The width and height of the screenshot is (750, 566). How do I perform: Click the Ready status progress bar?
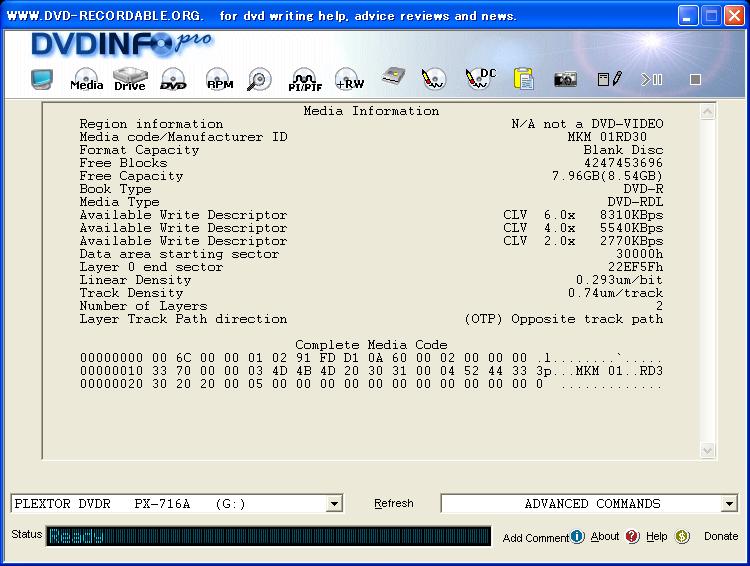tap(269, 536)
